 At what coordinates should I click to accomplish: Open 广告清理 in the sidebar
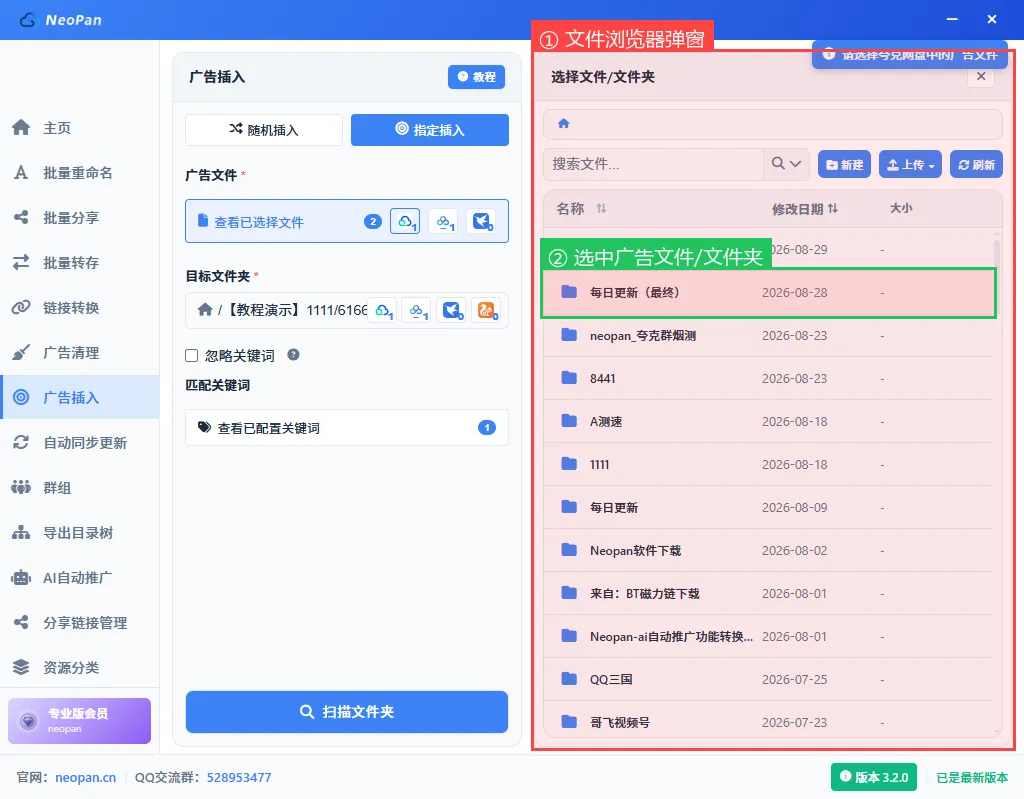pos(80,353)
